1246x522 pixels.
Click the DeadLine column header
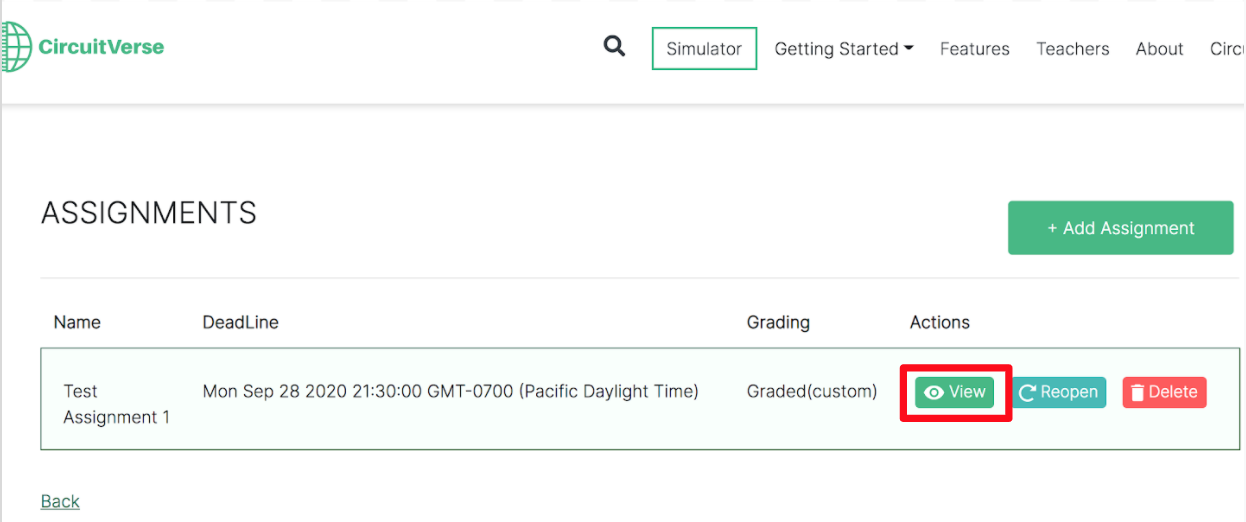pos(240,322)
